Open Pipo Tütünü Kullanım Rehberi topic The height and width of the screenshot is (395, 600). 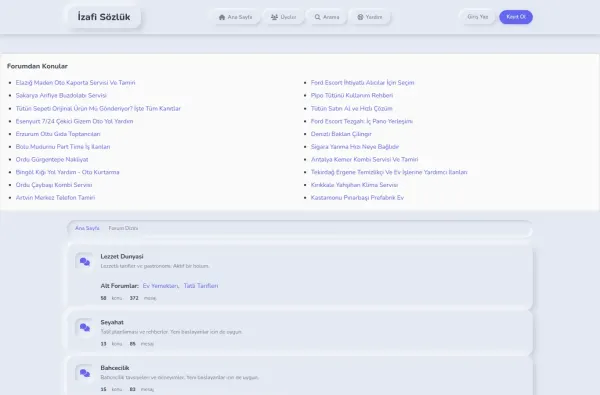(x=352, y=95)
